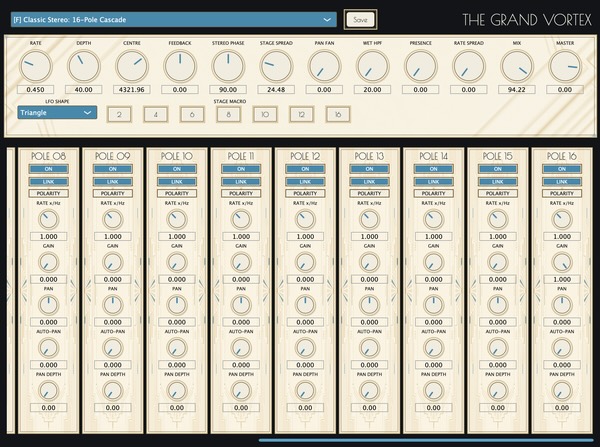The height and width of the screenshot is (447, 600).
Task: Click the Mix value field 94.22
Action: tap(517, 90)
